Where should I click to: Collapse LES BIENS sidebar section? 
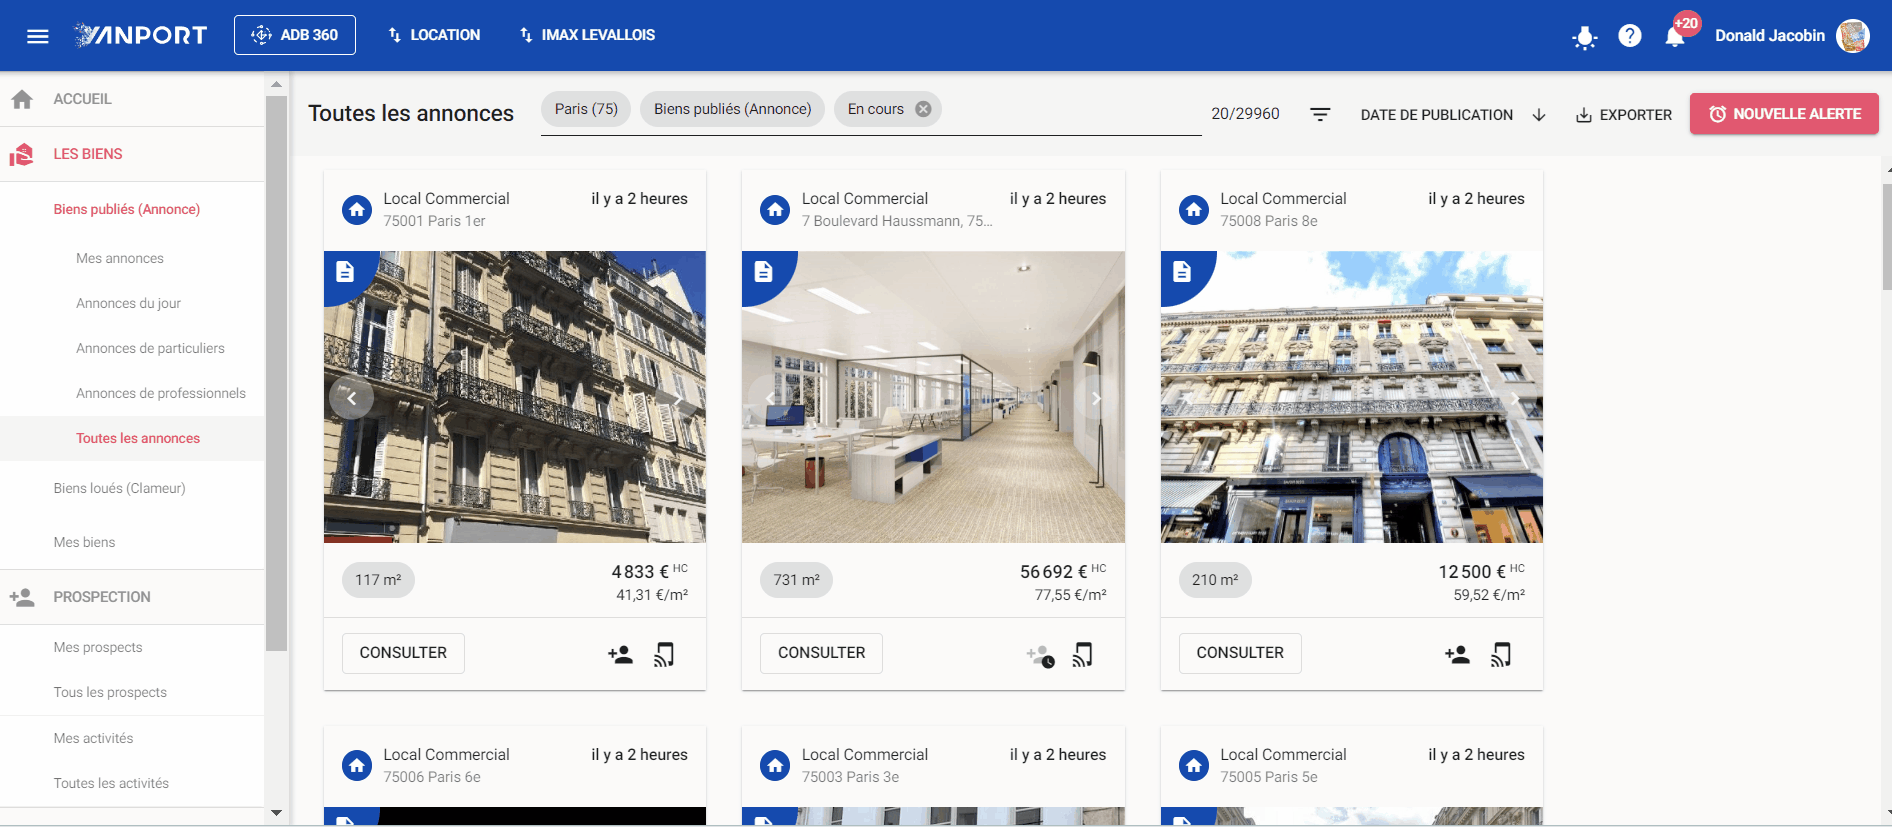pyautogui.click(x=132, y=154)
